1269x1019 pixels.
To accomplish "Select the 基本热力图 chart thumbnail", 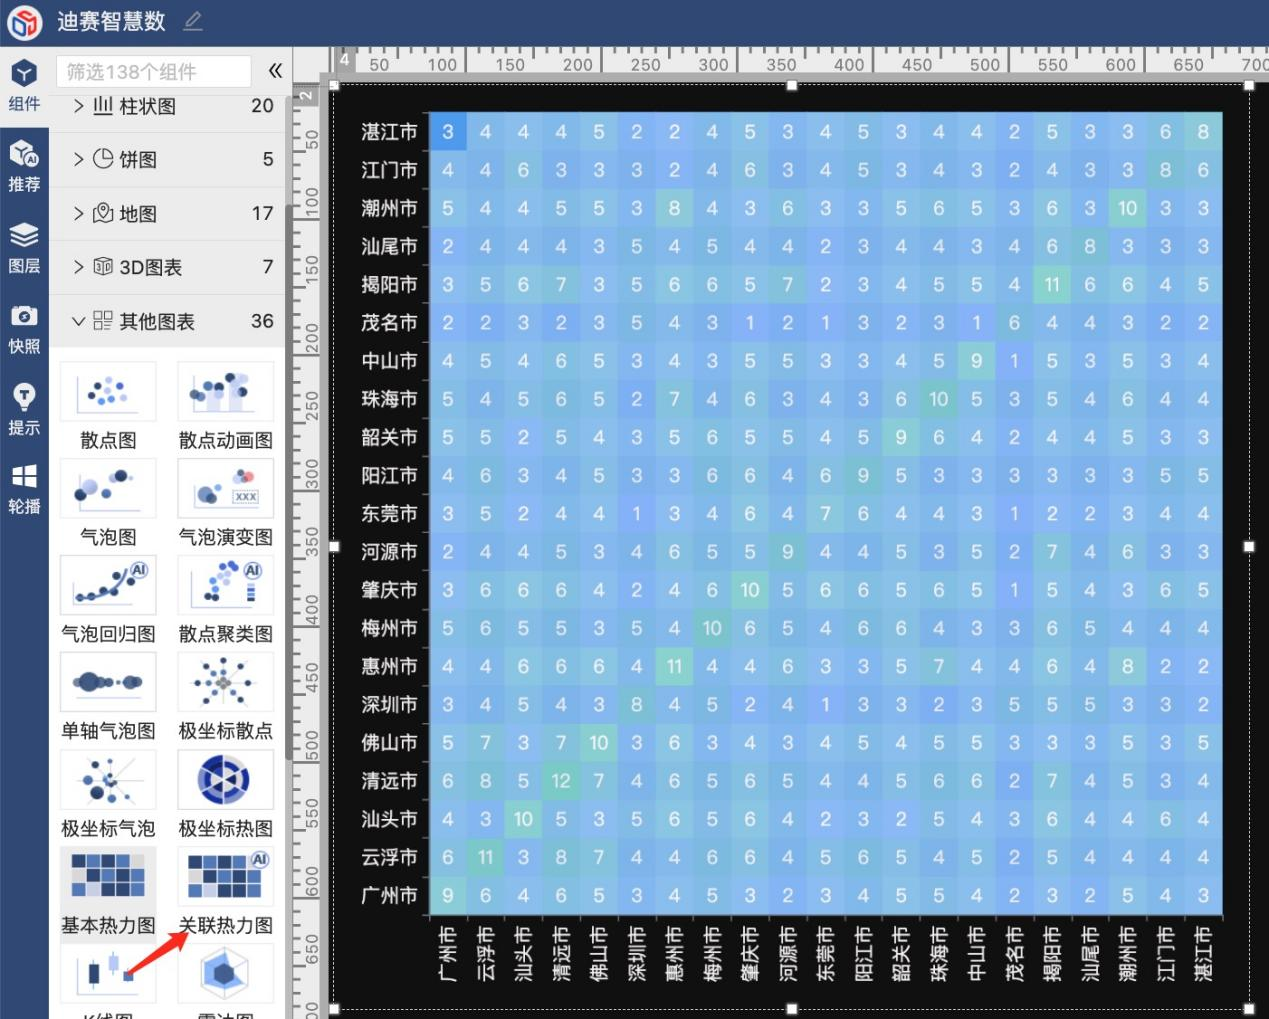I will 108,876.
